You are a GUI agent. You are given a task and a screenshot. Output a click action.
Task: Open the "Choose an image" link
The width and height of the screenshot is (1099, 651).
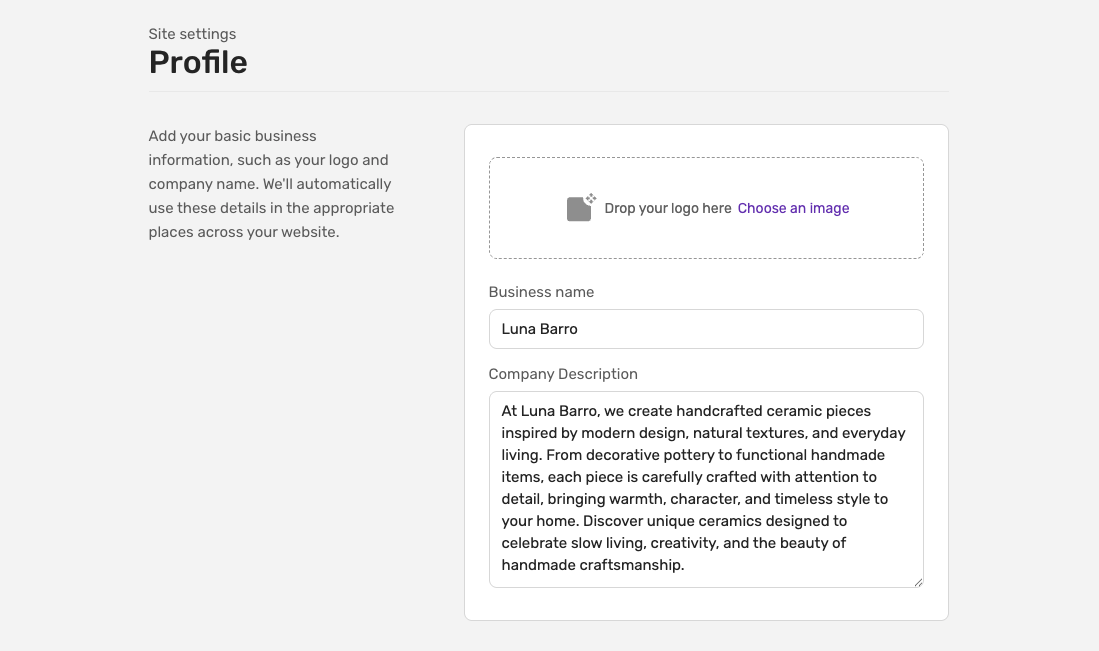click(793, 208)
